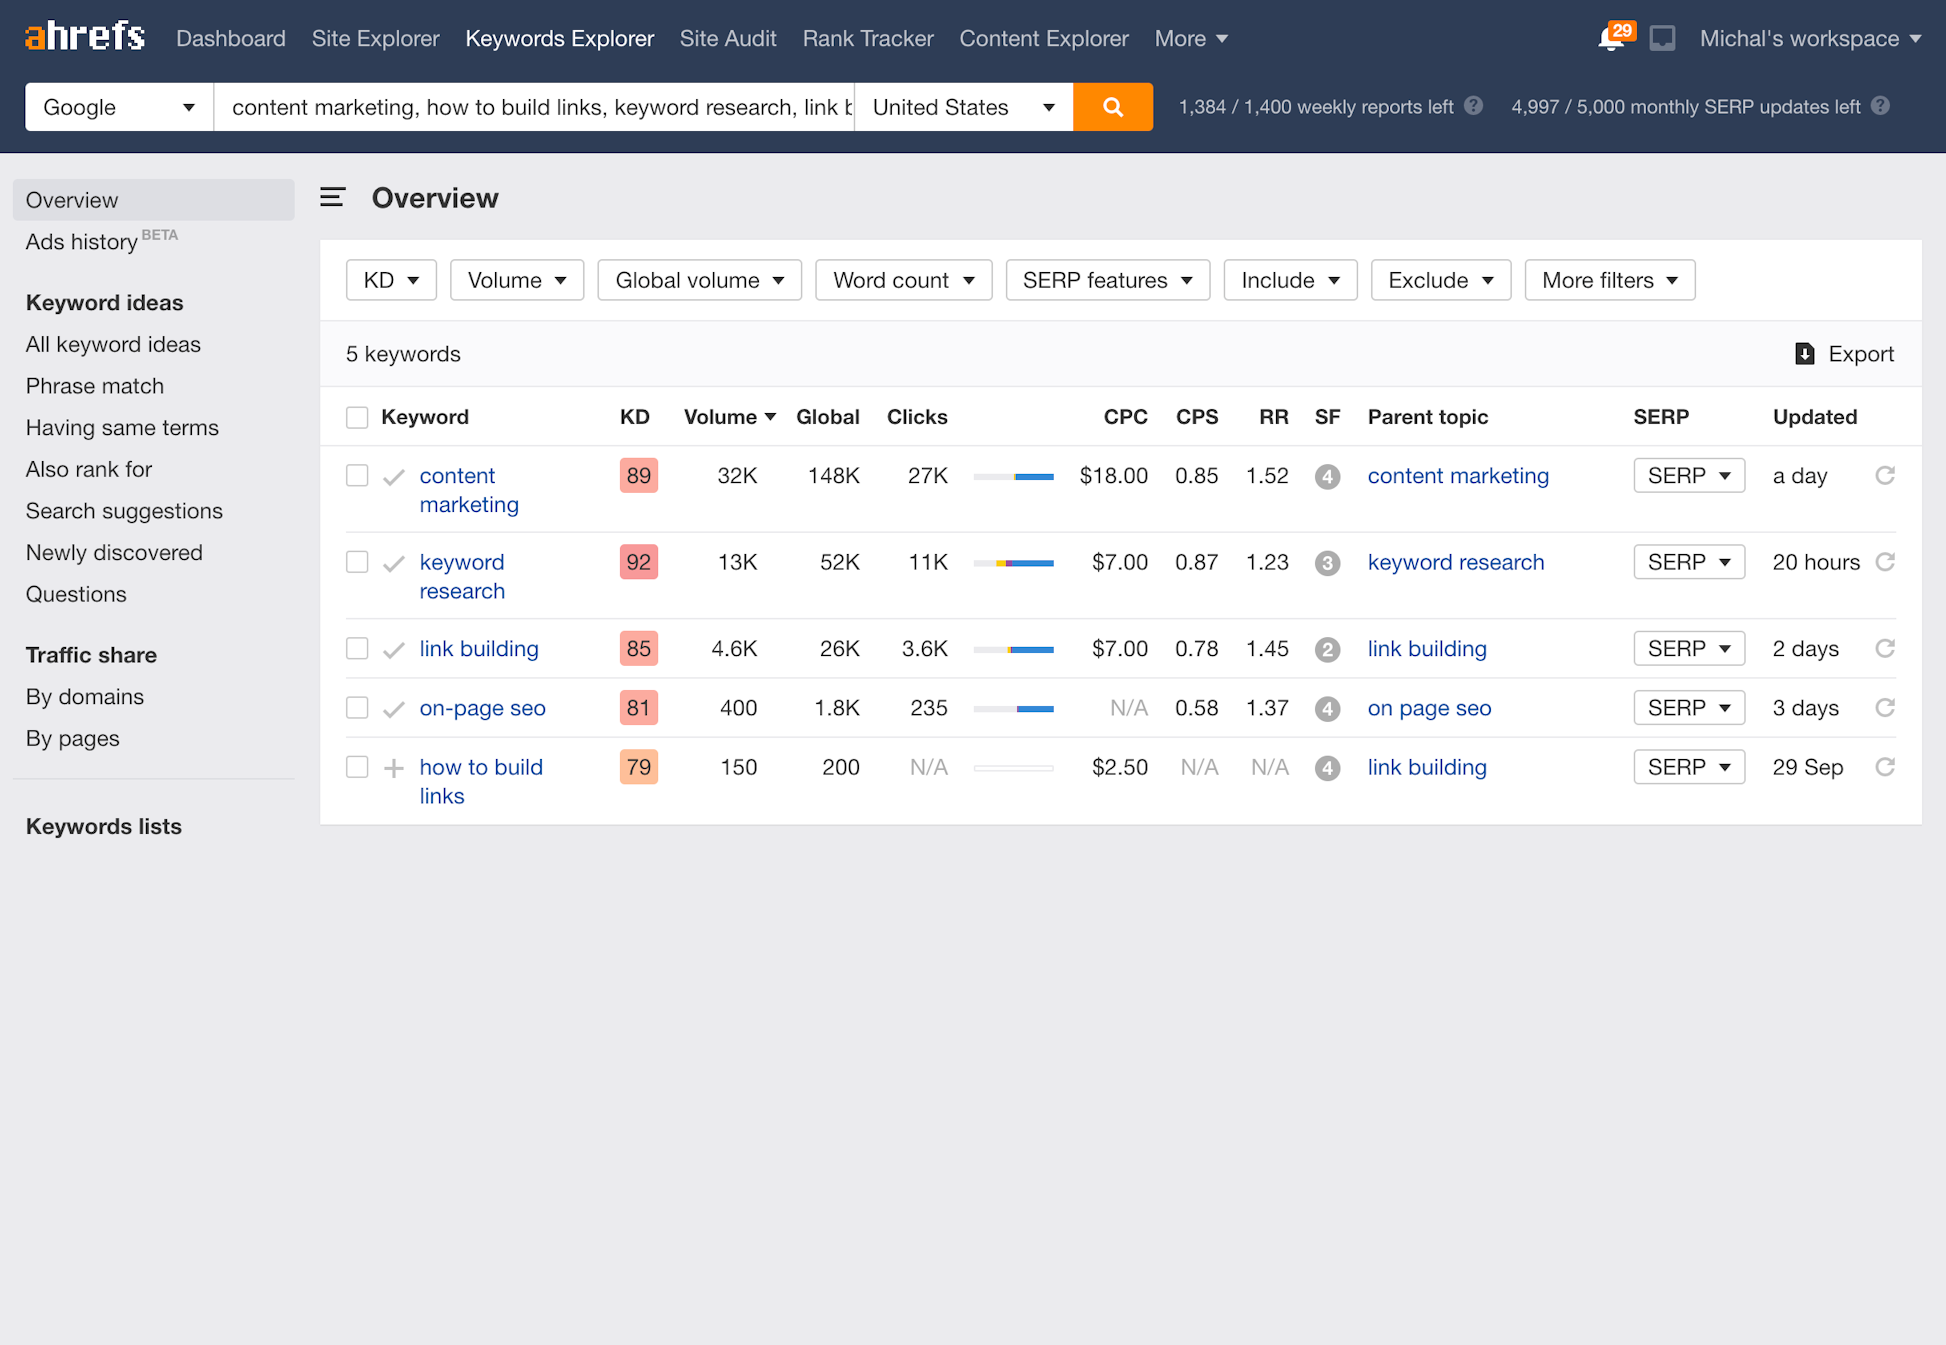Click the SF badge in link building row
The image size is (1946, 1345).
pos(1327,649)
